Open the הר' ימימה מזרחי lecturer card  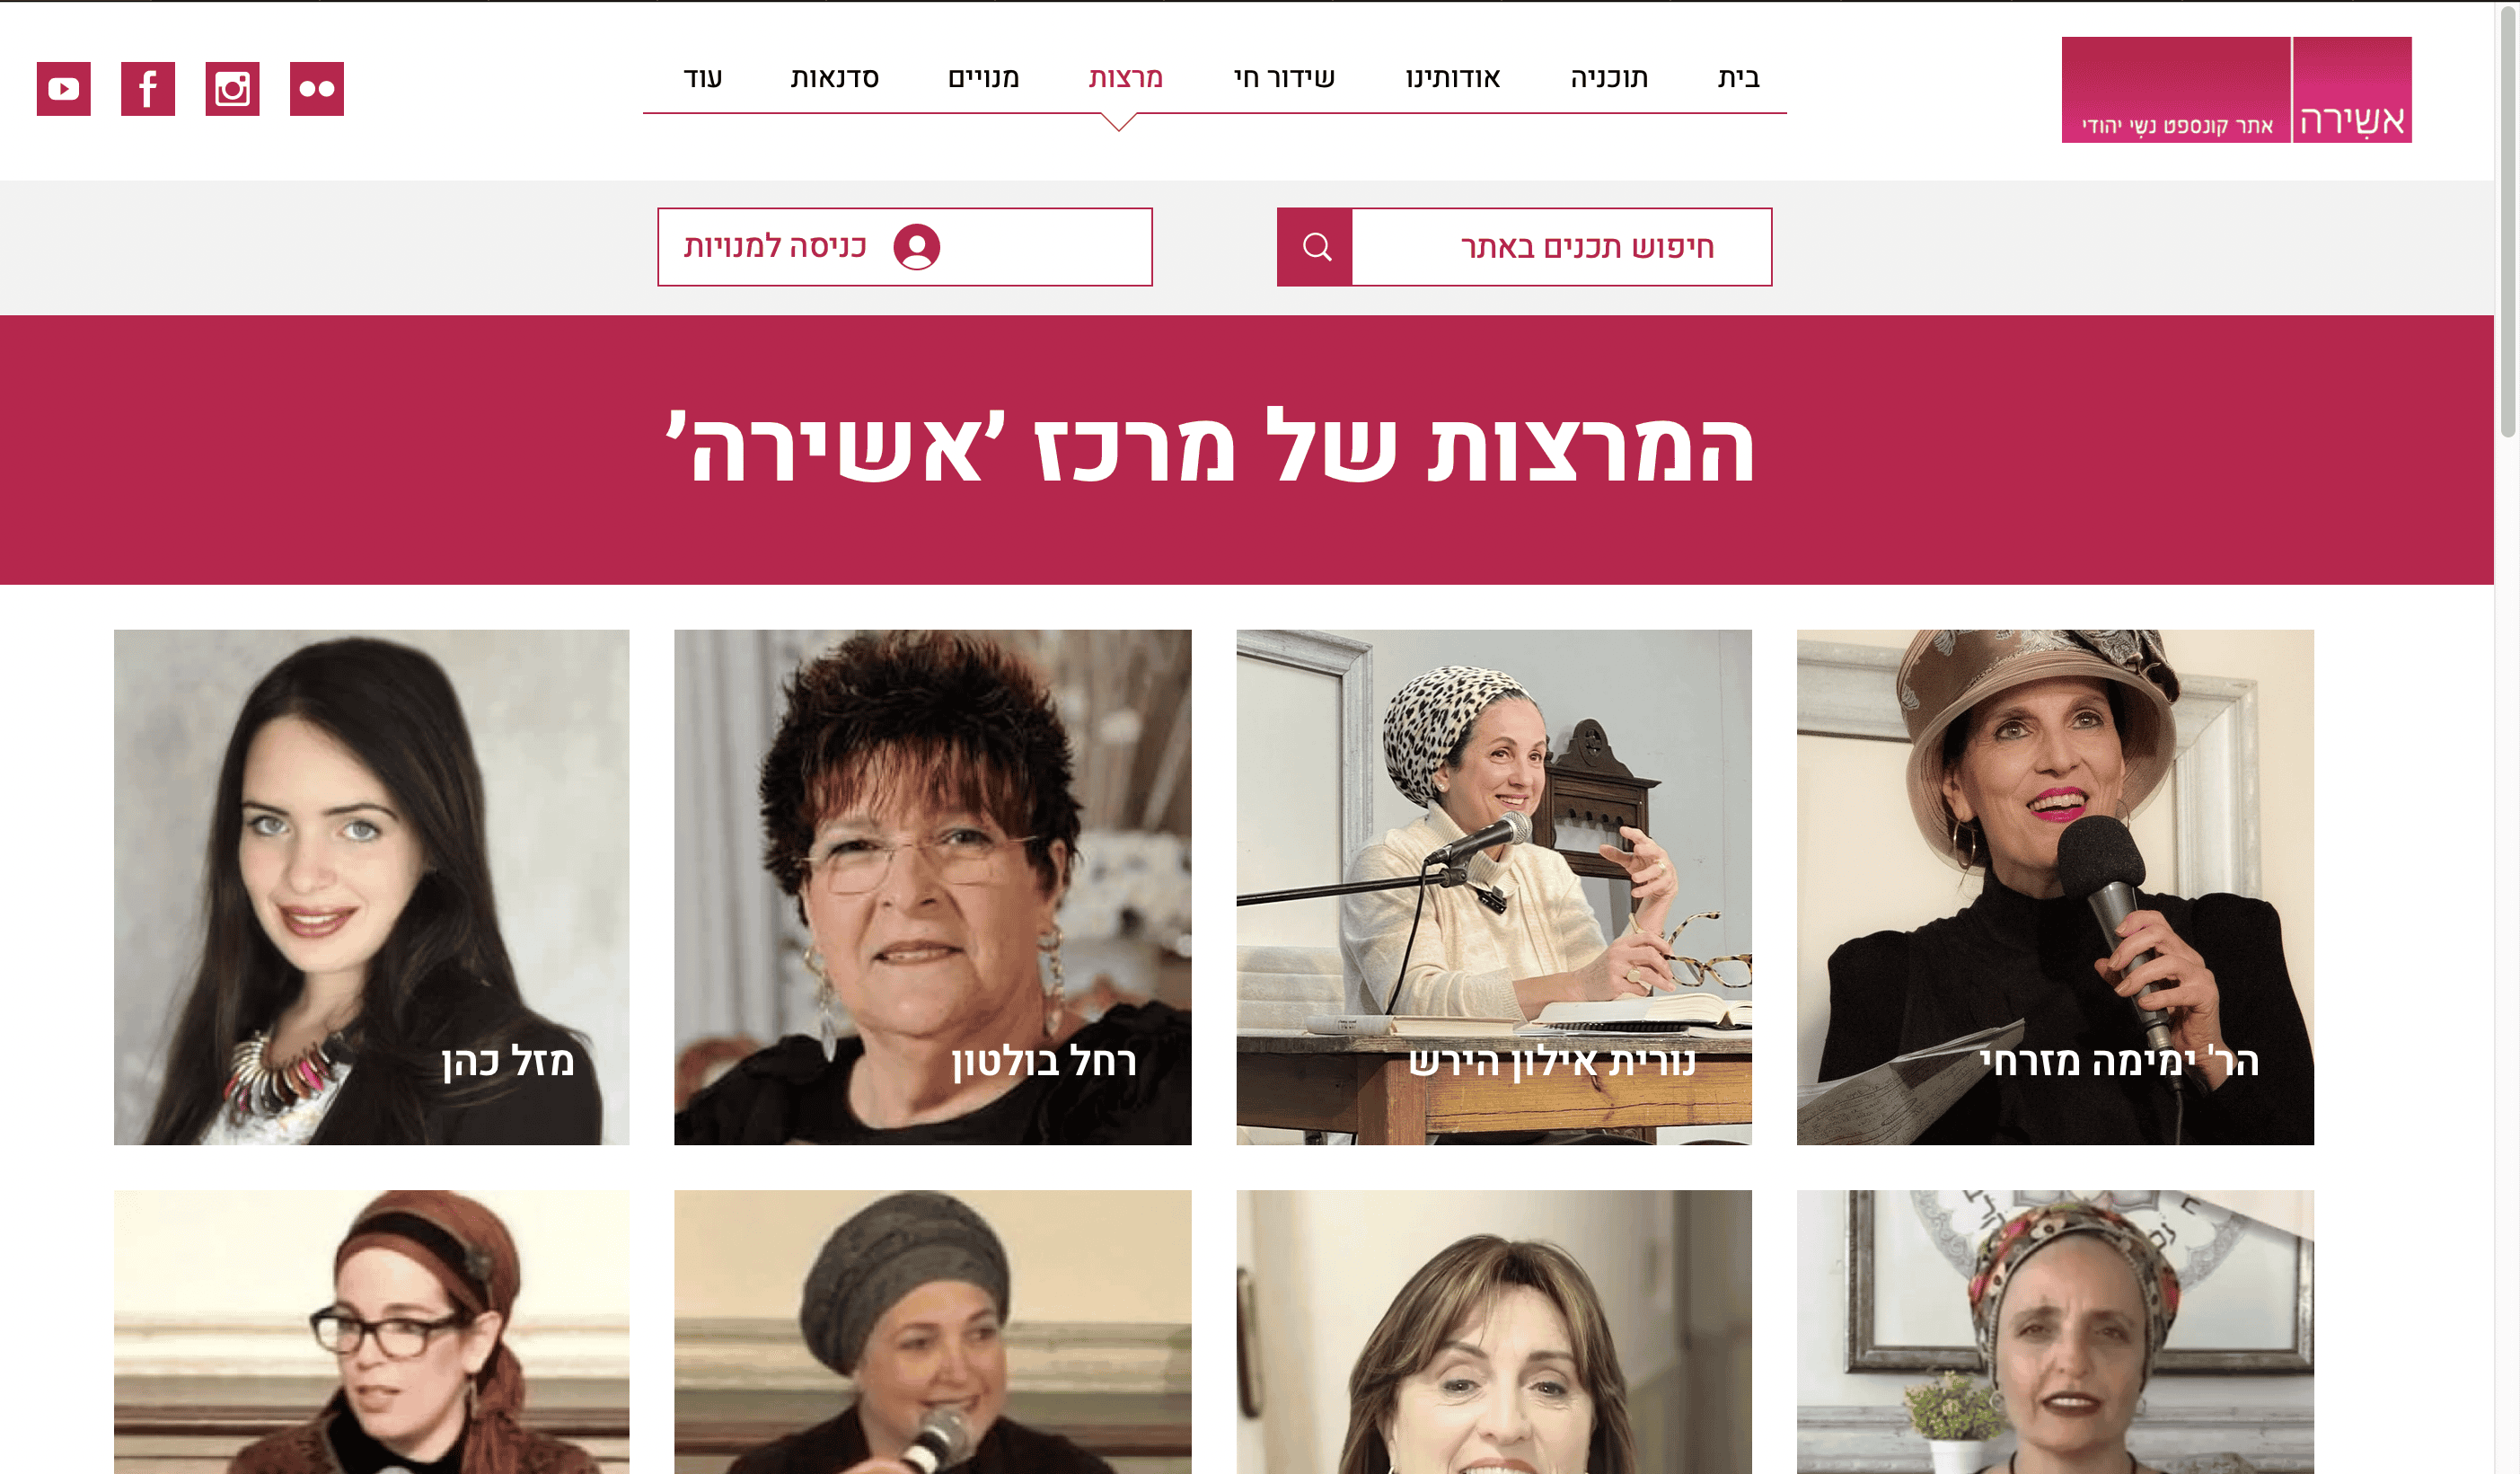pos(2055,887)
